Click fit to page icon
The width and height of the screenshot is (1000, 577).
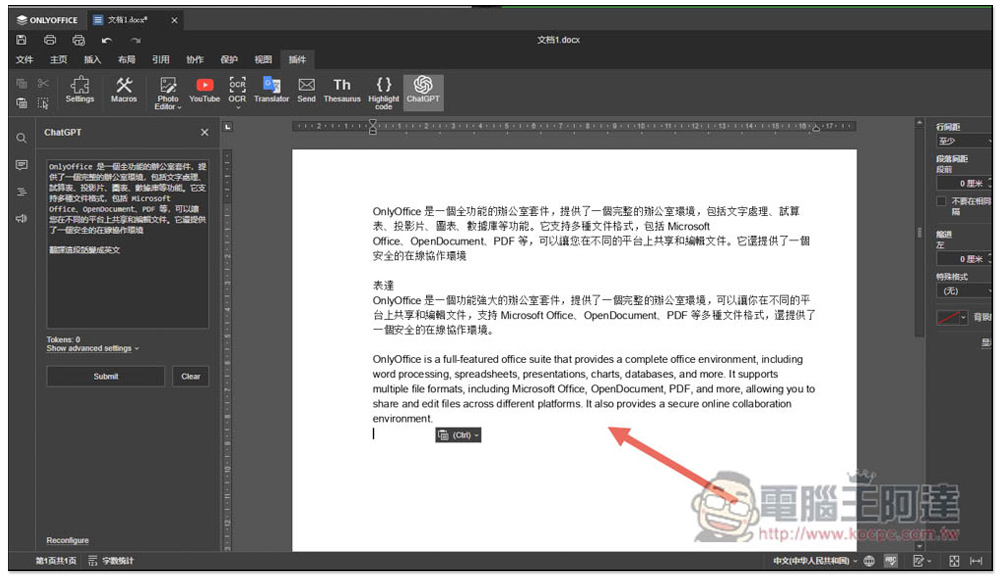tap(954, 561)
